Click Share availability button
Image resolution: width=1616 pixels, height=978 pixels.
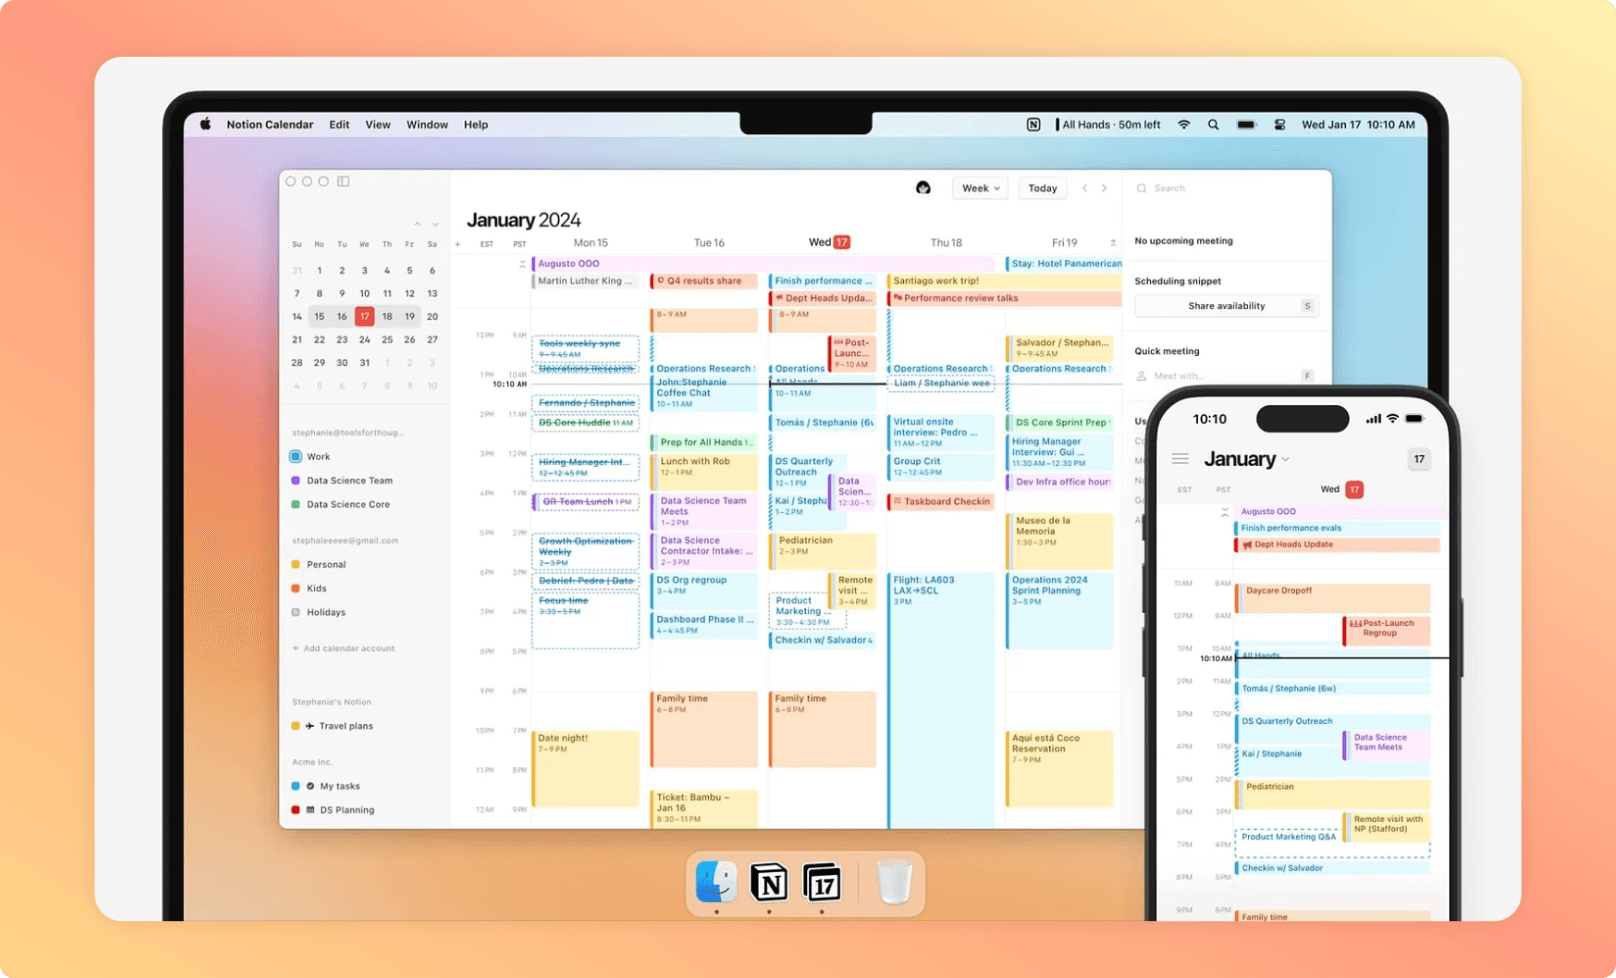point(1227,306)
